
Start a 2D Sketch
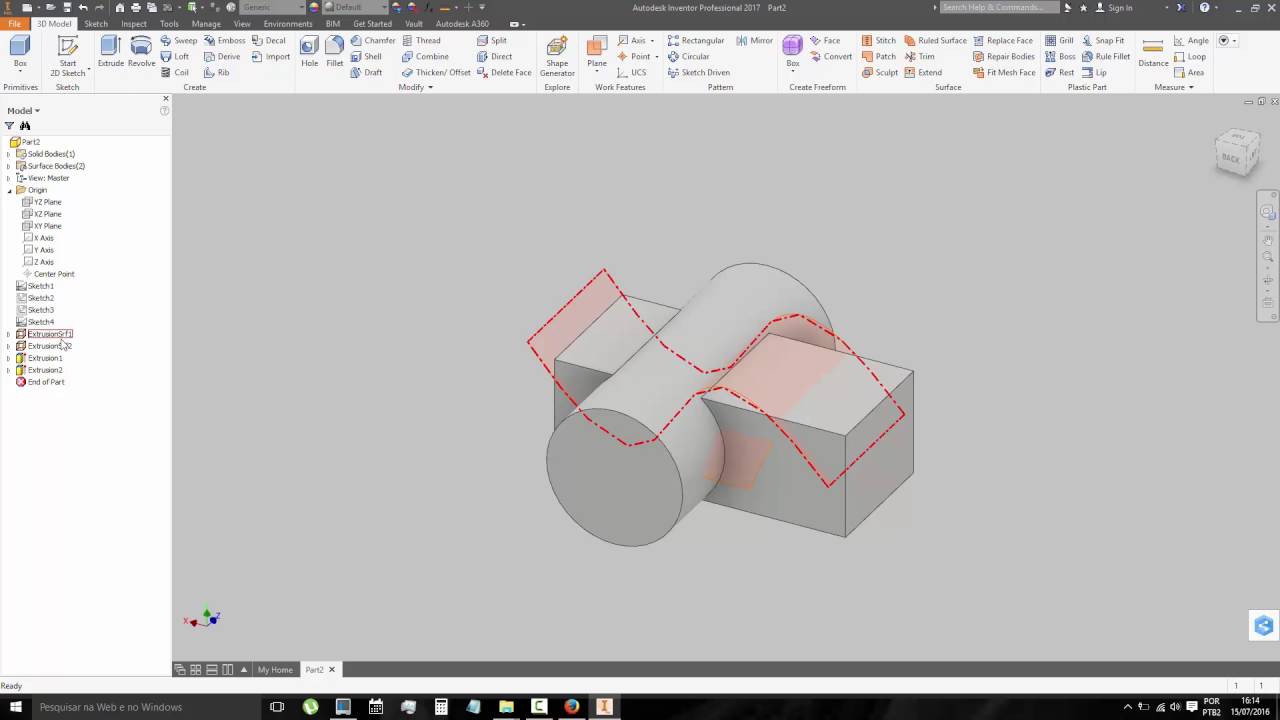pyautogui.click(x=68, y=56)
